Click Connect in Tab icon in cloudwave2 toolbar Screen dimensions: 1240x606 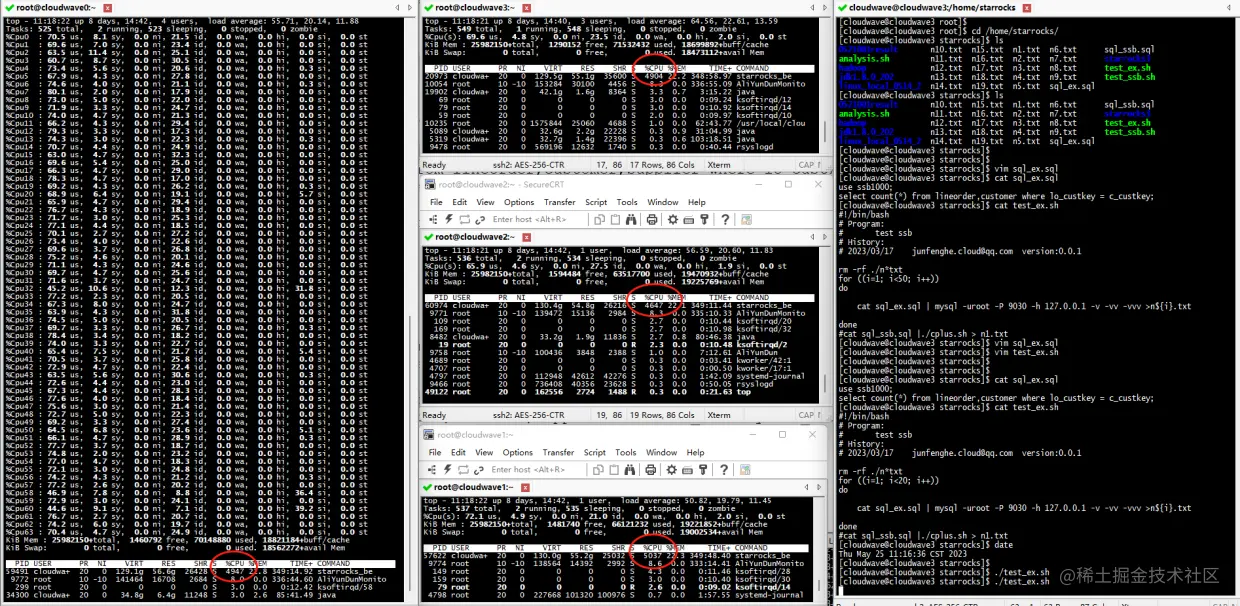coord(465,219)
